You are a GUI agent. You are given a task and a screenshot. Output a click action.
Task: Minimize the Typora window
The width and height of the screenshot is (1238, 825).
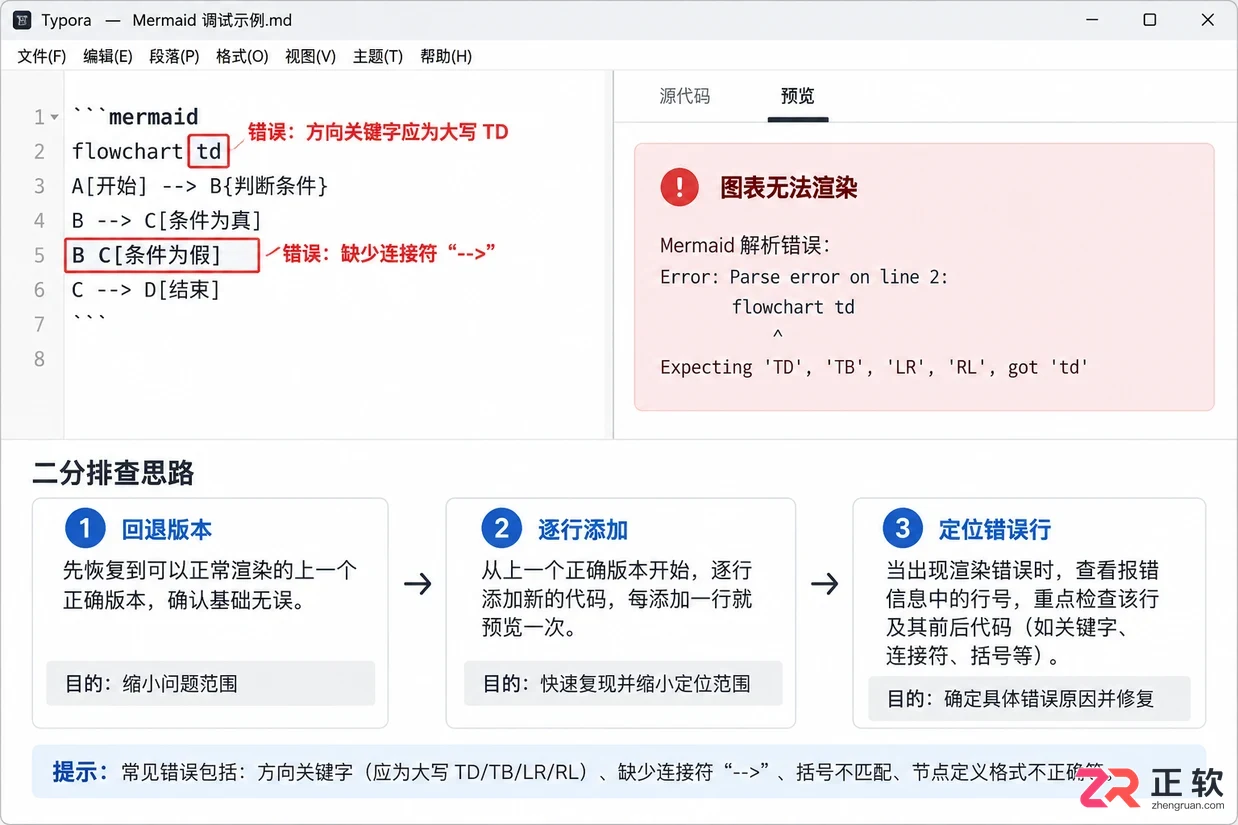pos(1091,20)
